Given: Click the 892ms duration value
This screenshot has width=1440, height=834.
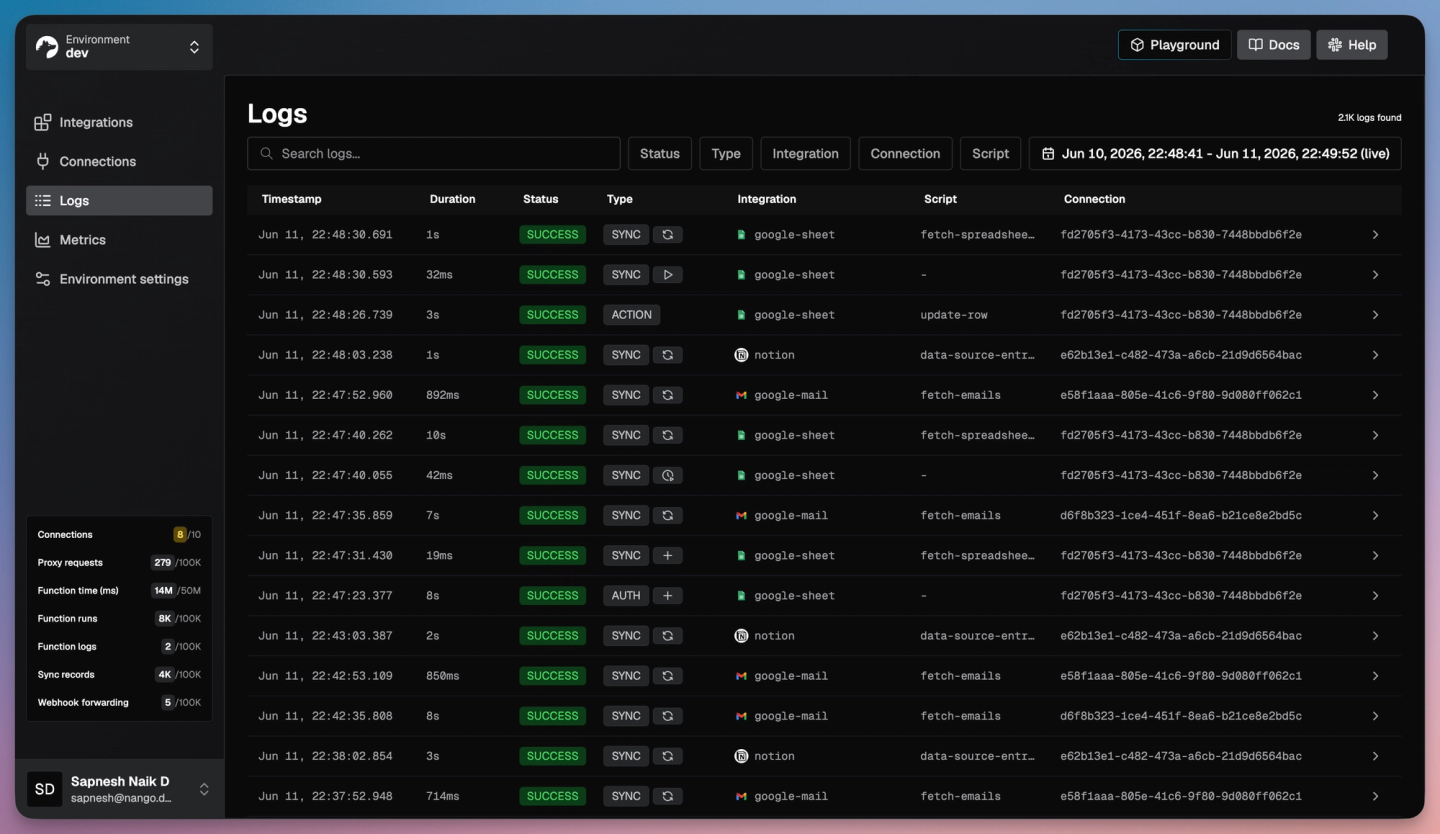Looking at the screenshot, I should tap(443, 395).
